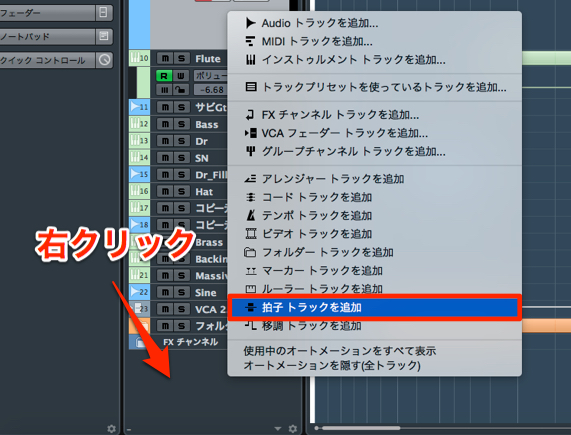Click the ノートパッド section icon button

(104, 36)
